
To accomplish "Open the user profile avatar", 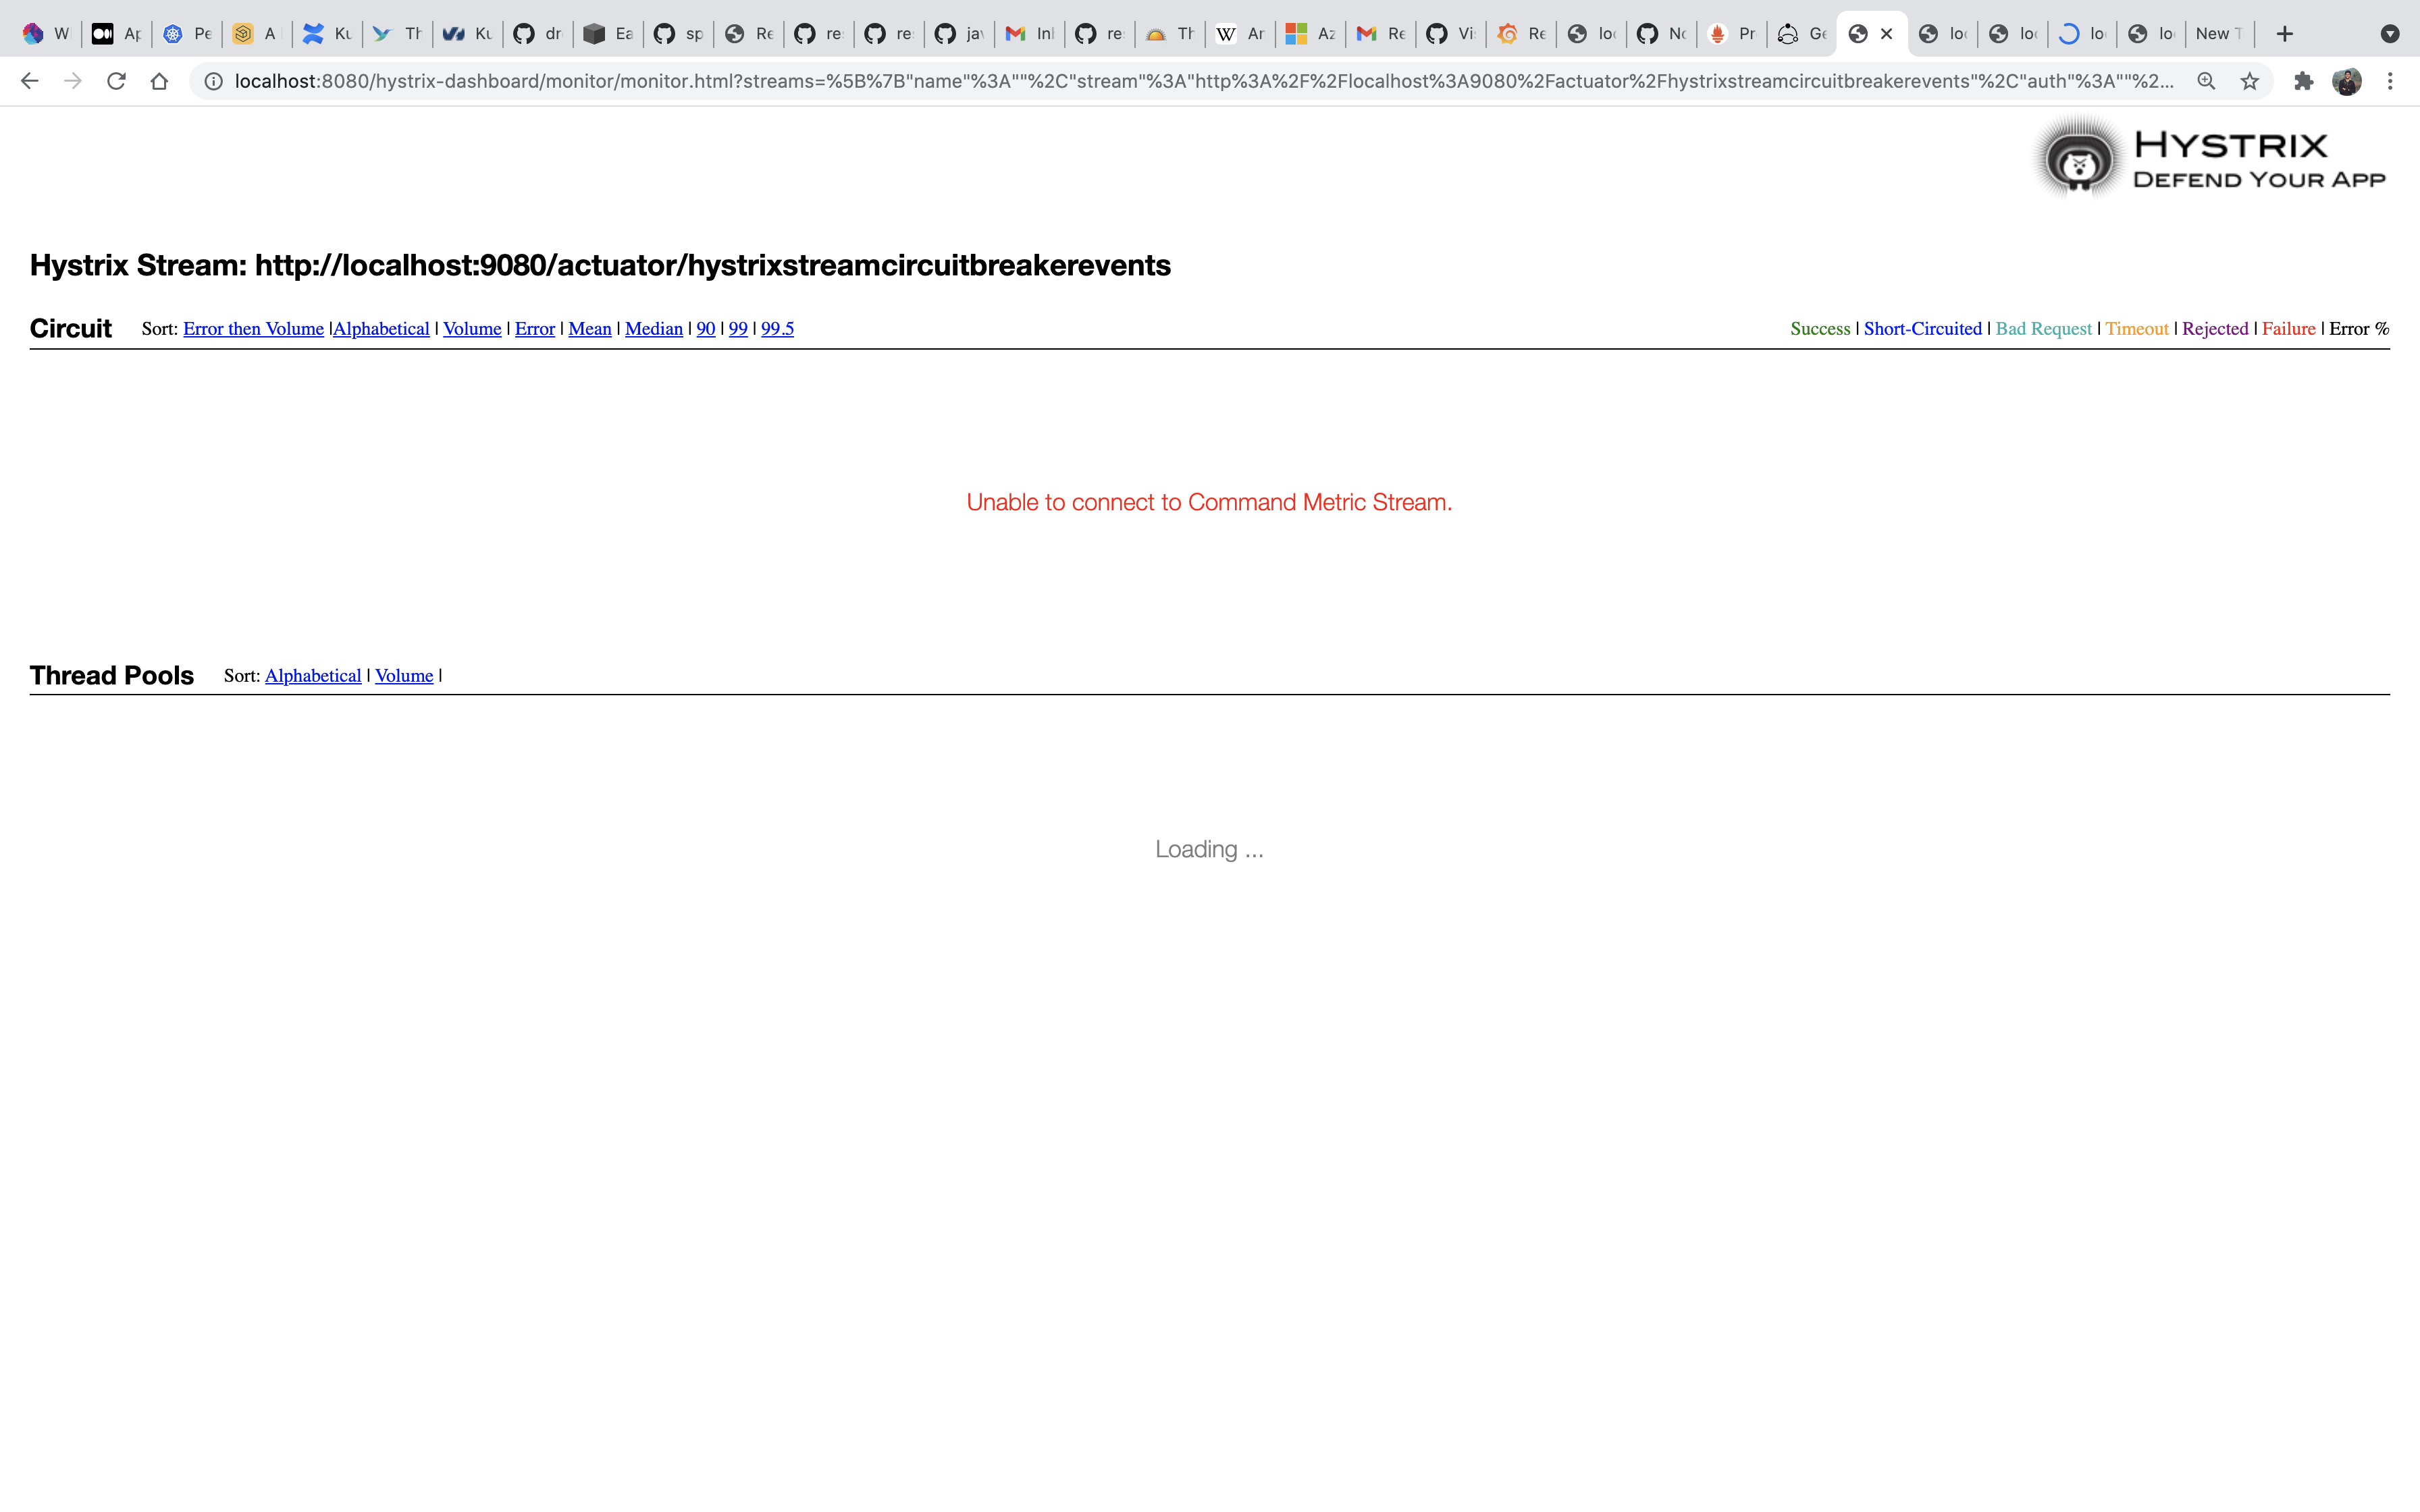I will click(x=2346, y=81).
